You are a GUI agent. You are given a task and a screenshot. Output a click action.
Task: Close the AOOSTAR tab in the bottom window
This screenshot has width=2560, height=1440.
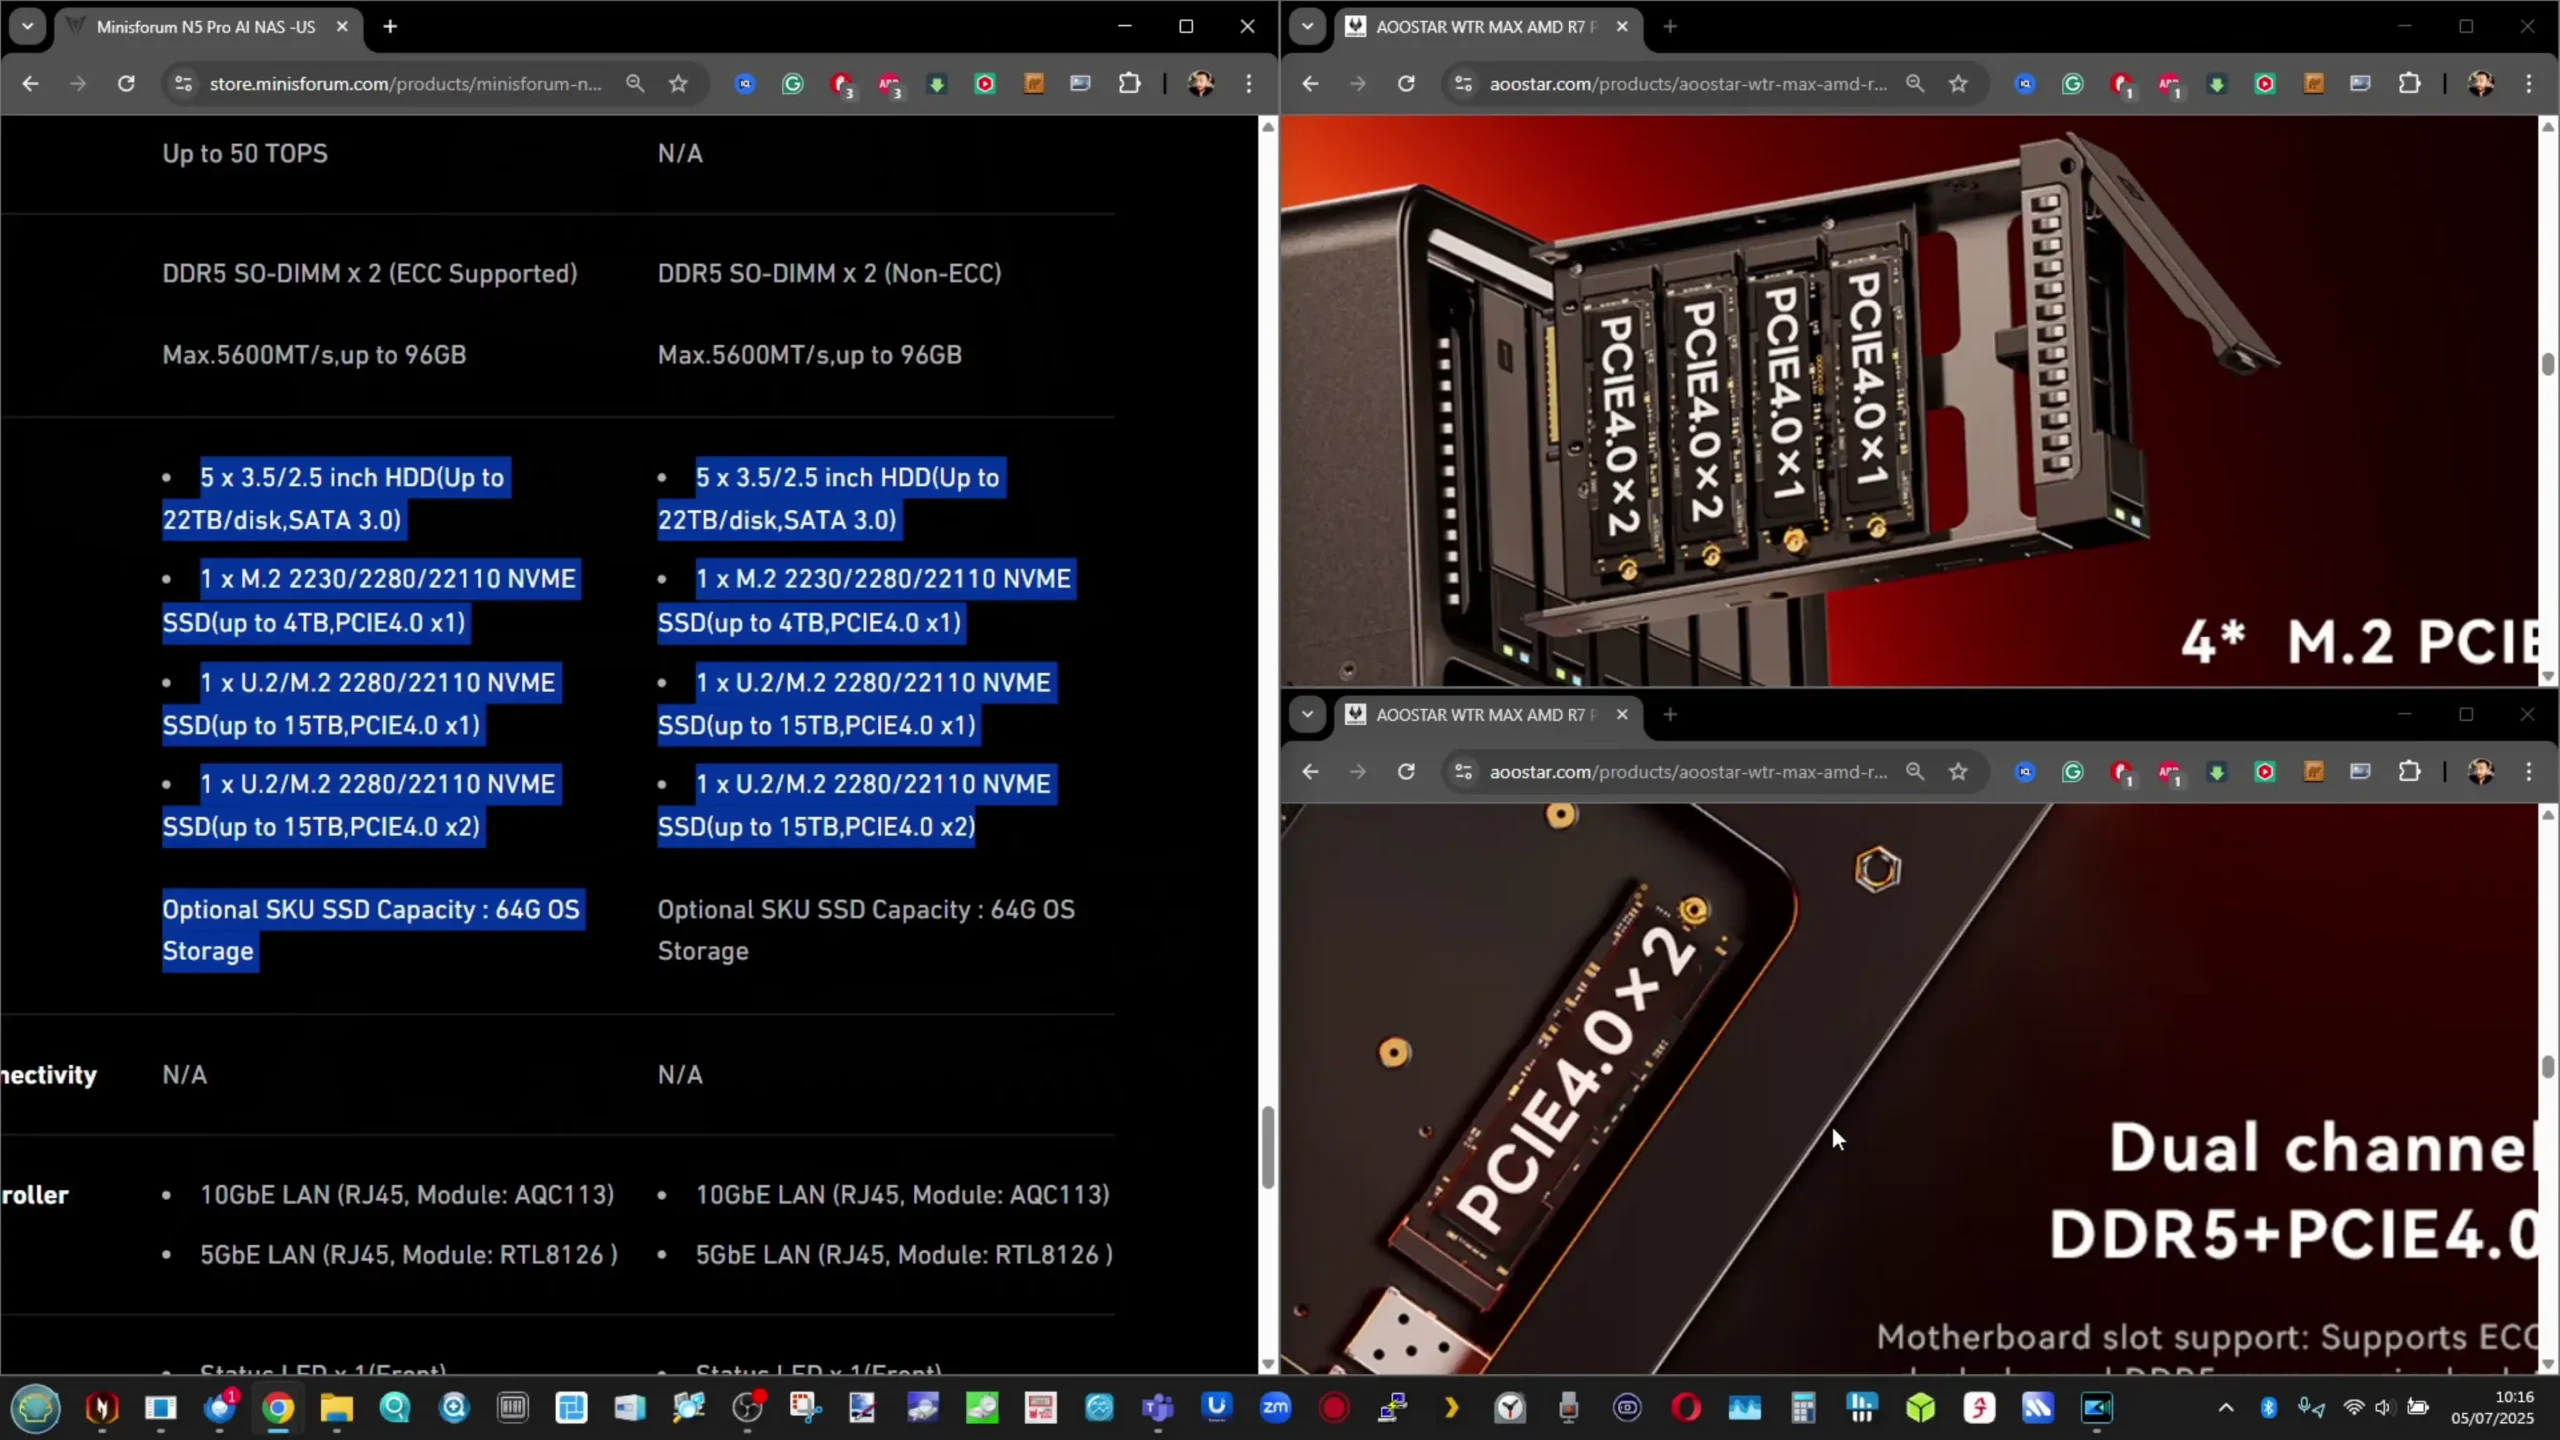point(1622,715)
